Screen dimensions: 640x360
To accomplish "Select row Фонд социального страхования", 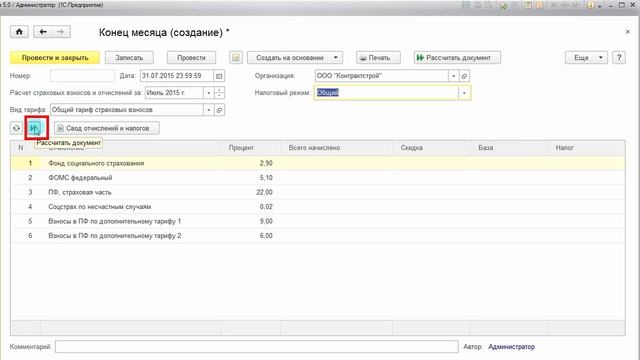I will tap(318, 163).
